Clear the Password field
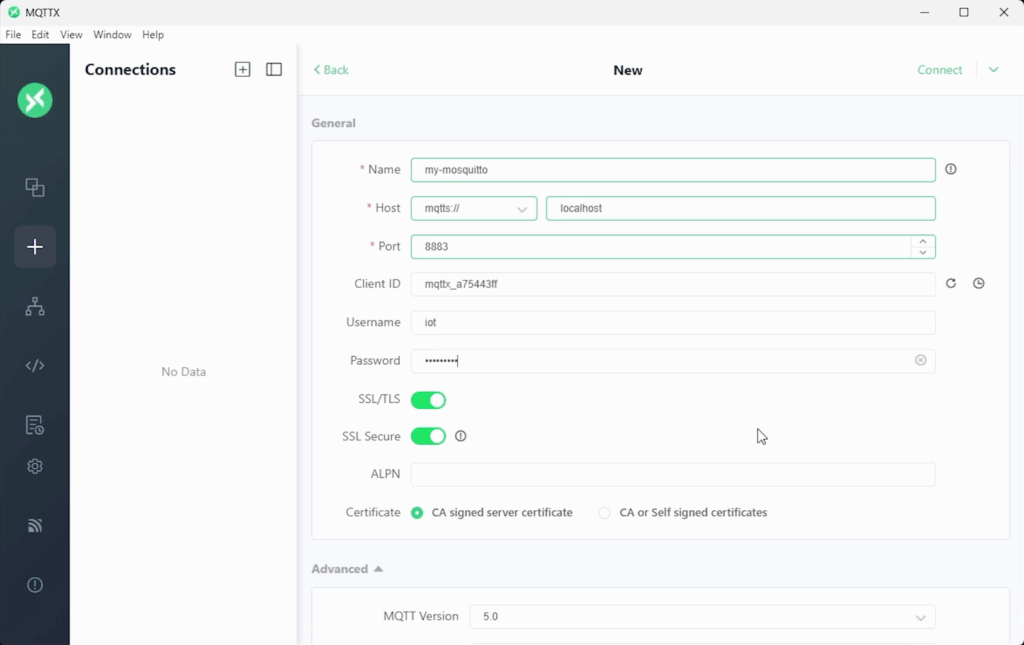The width and height of the screenshot is (1024, 645). coord(920,360)
